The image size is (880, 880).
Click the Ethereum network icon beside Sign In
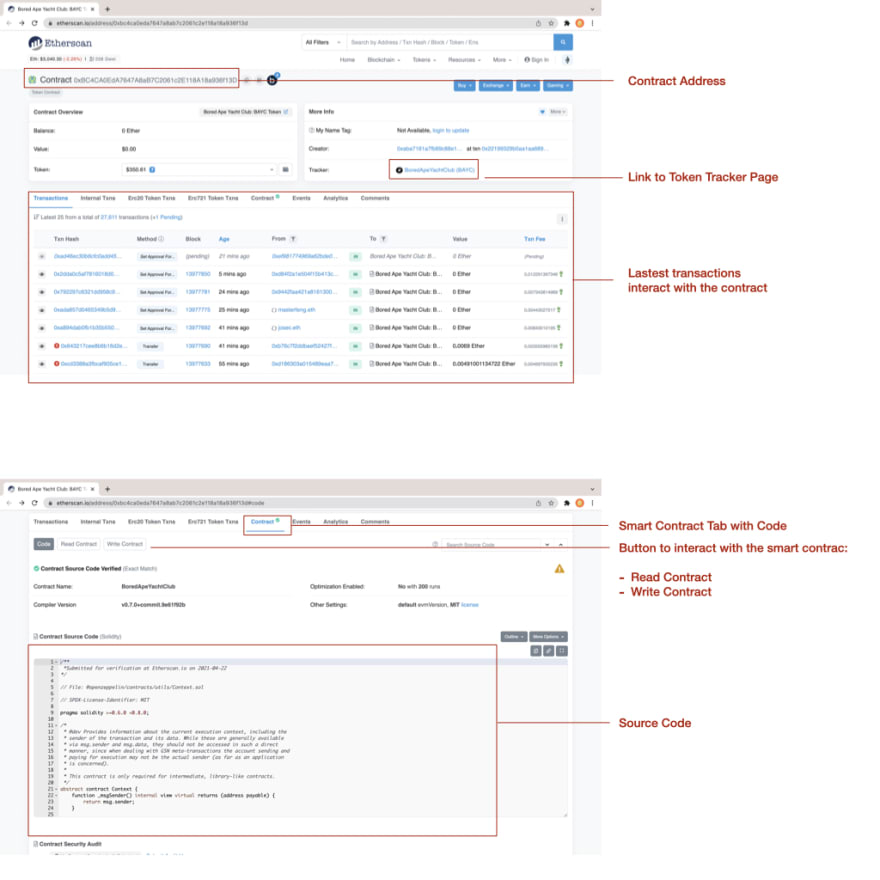pyautogui.click(x=567, y=60)
